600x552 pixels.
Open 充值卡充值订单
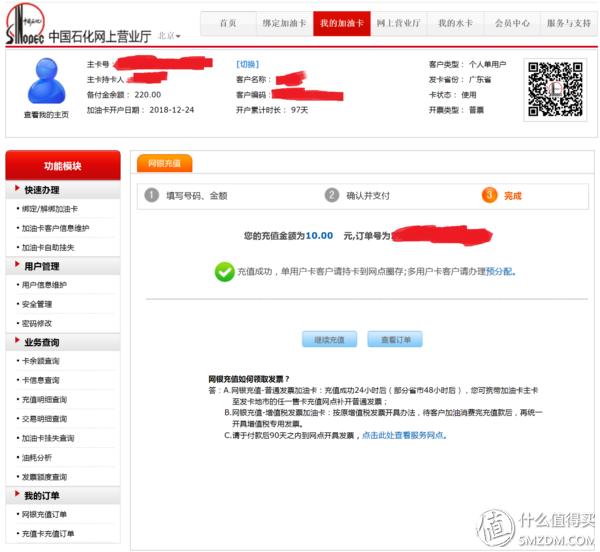[x=48, y=534]
